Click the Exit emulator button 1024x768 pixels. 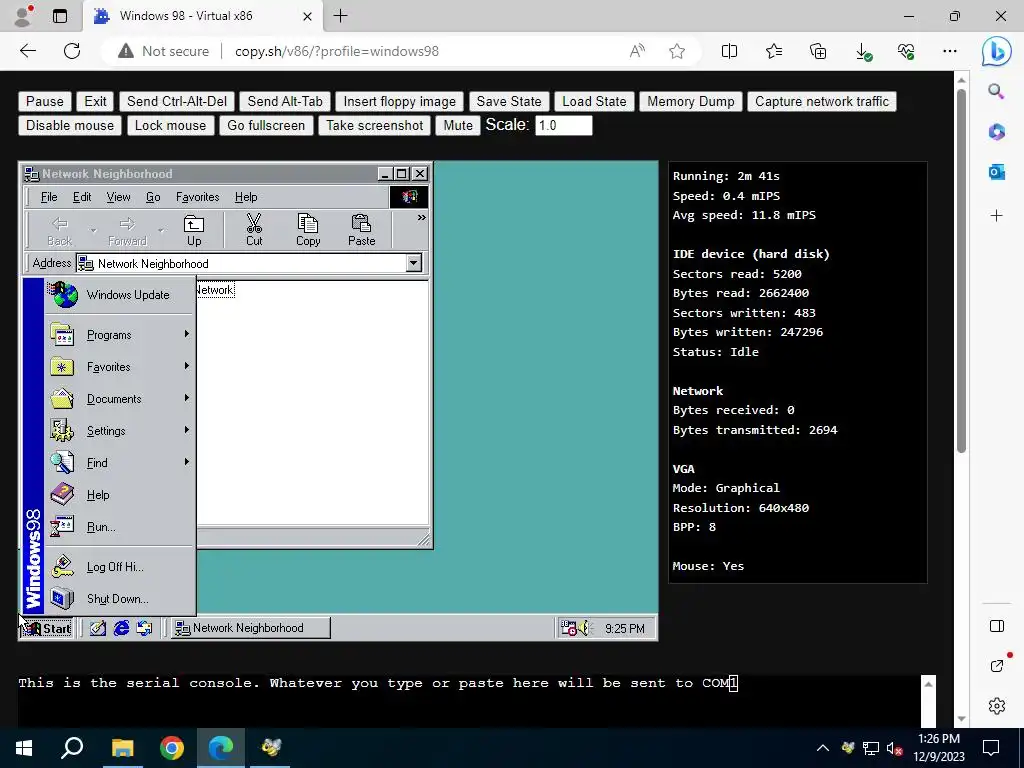[x=95, y=101]
